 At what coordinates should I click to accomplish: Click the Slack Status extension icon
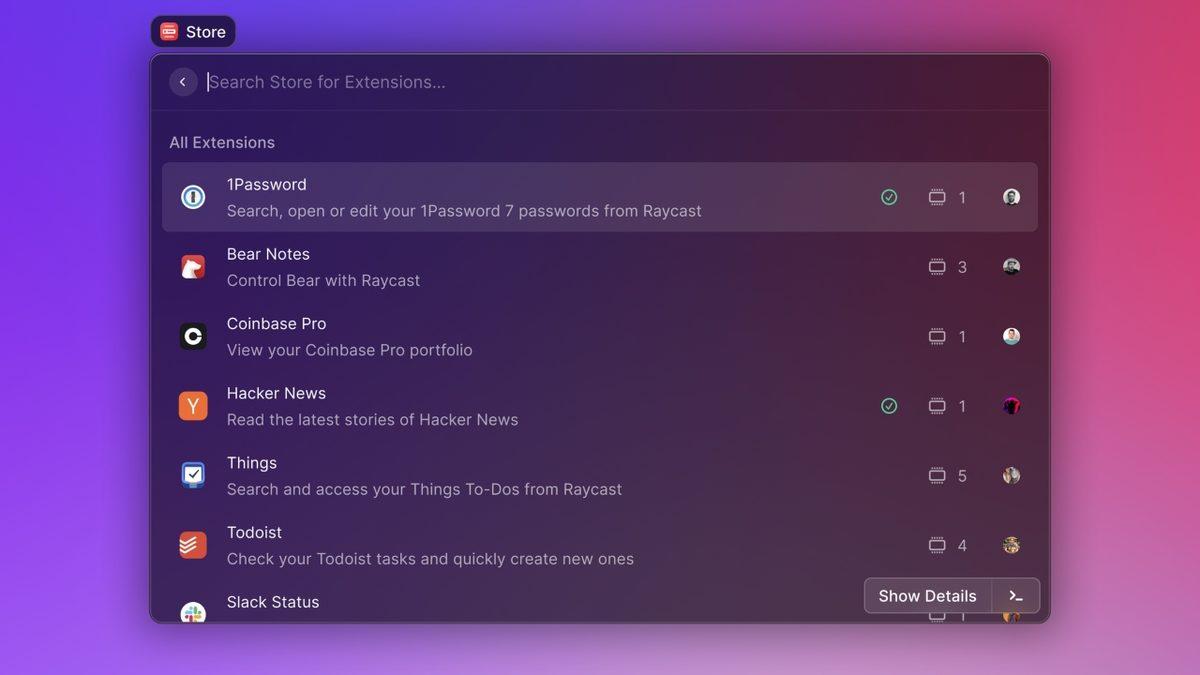tap(193, 611)
